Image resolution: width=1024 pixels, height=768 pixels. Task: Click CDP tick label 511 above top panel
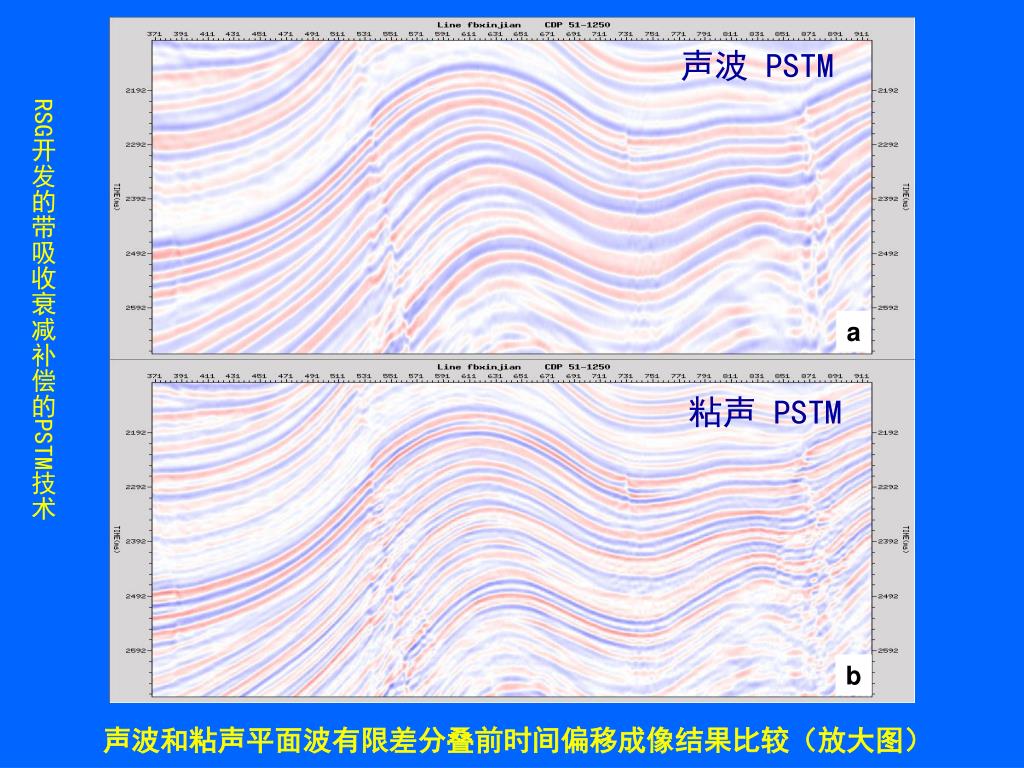[338, 34]
